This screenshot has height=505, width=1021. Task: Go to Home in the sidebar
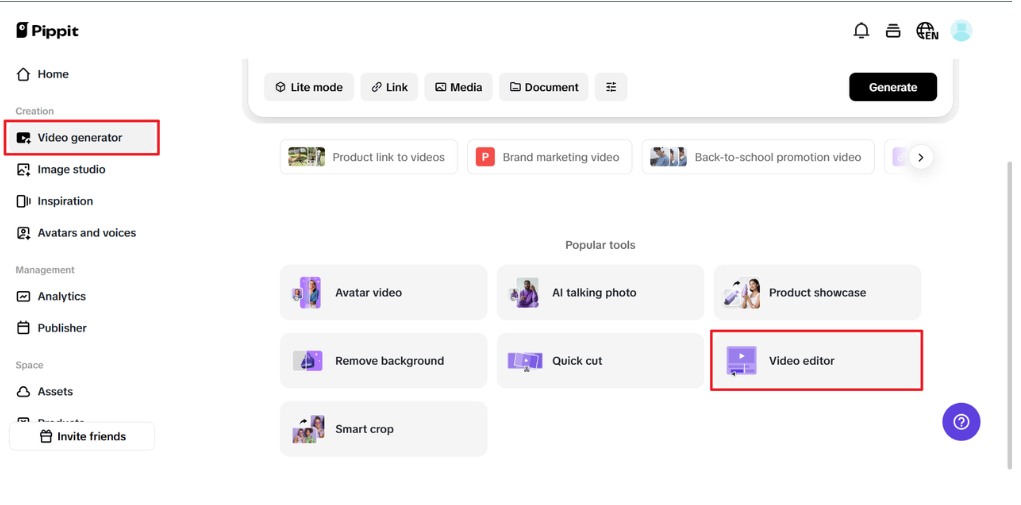[x=81, y=74]
